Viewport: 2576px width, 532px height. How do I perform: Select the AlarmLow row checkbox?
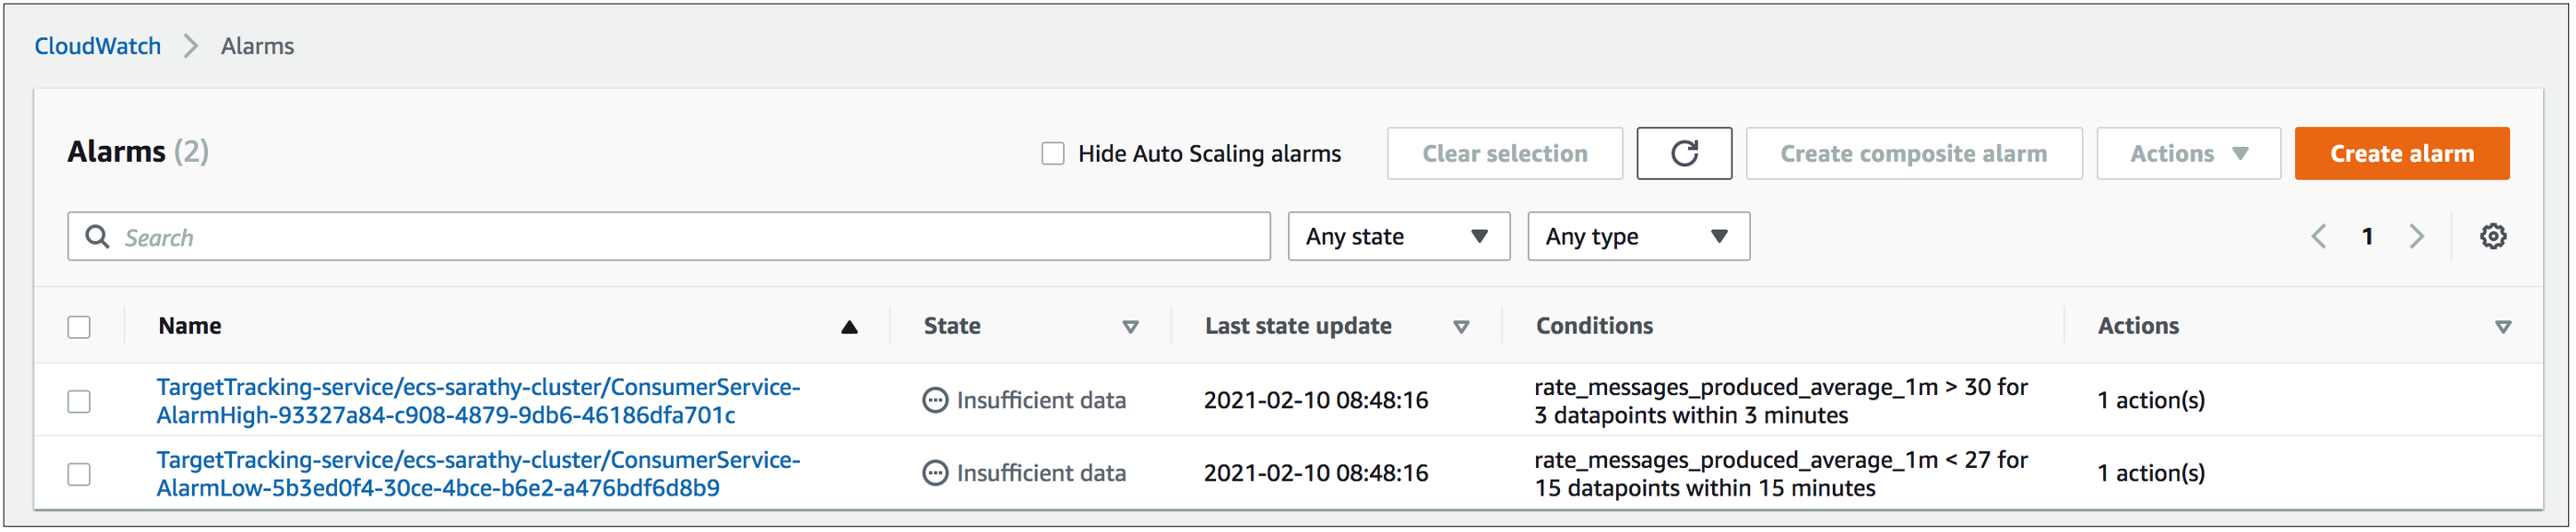pyautogui.click(x=79, y=474)
